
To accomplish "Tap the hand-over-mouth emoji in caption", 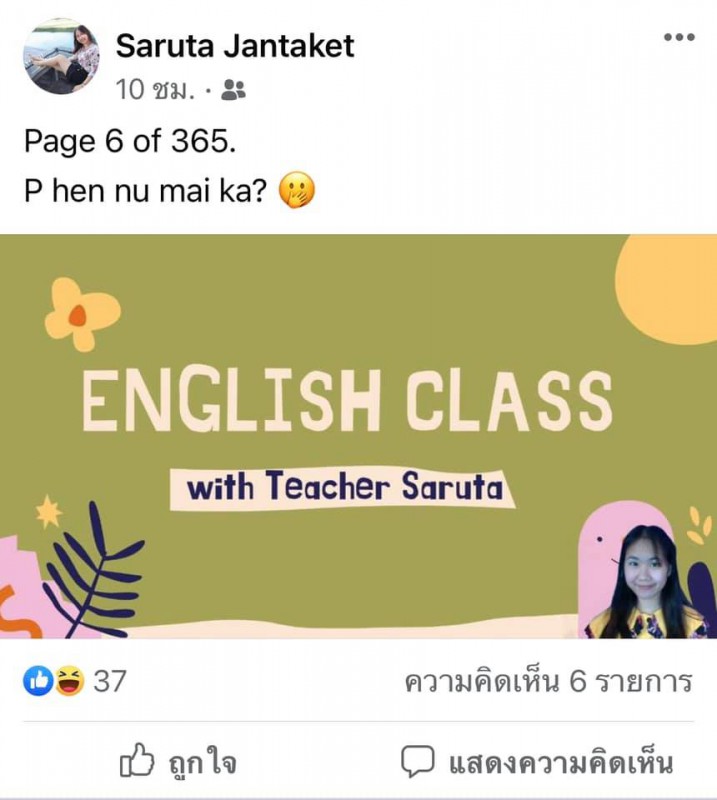I will [296, 190].
